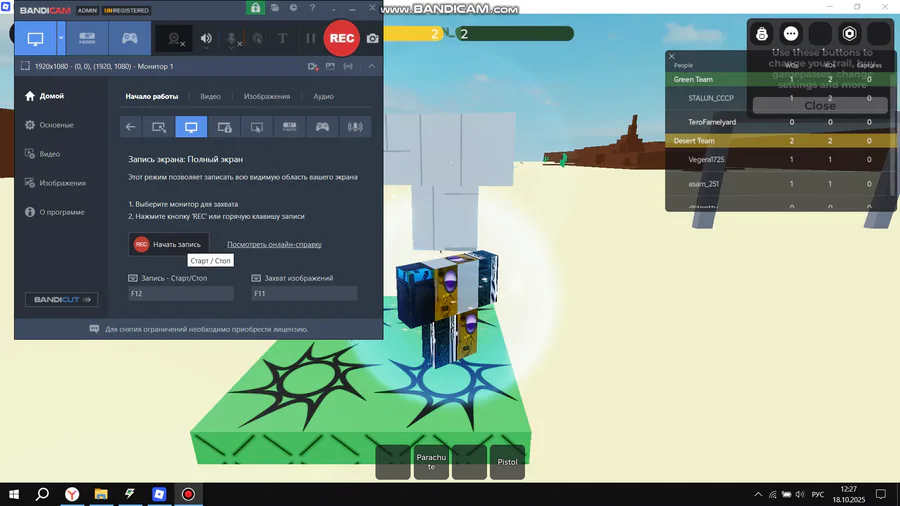Select the Начало работы tab
Viewport: 900px width, 506px height.
pos(152,96)
